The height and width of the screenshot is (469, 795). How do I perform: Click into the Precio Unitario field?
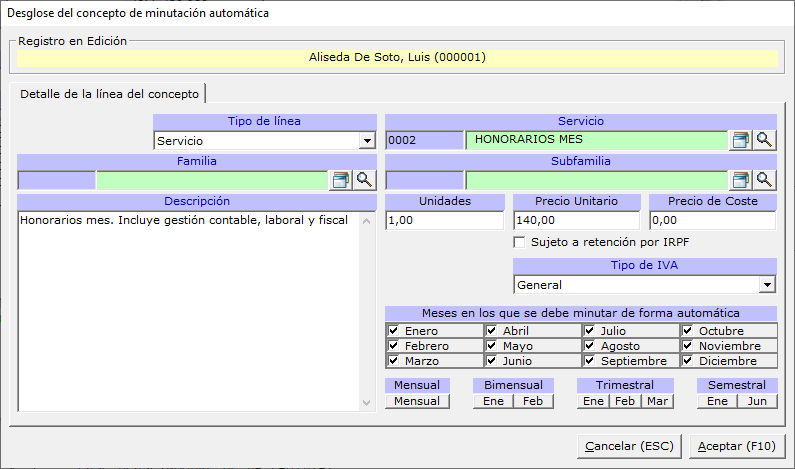click(x=576, y=220)
